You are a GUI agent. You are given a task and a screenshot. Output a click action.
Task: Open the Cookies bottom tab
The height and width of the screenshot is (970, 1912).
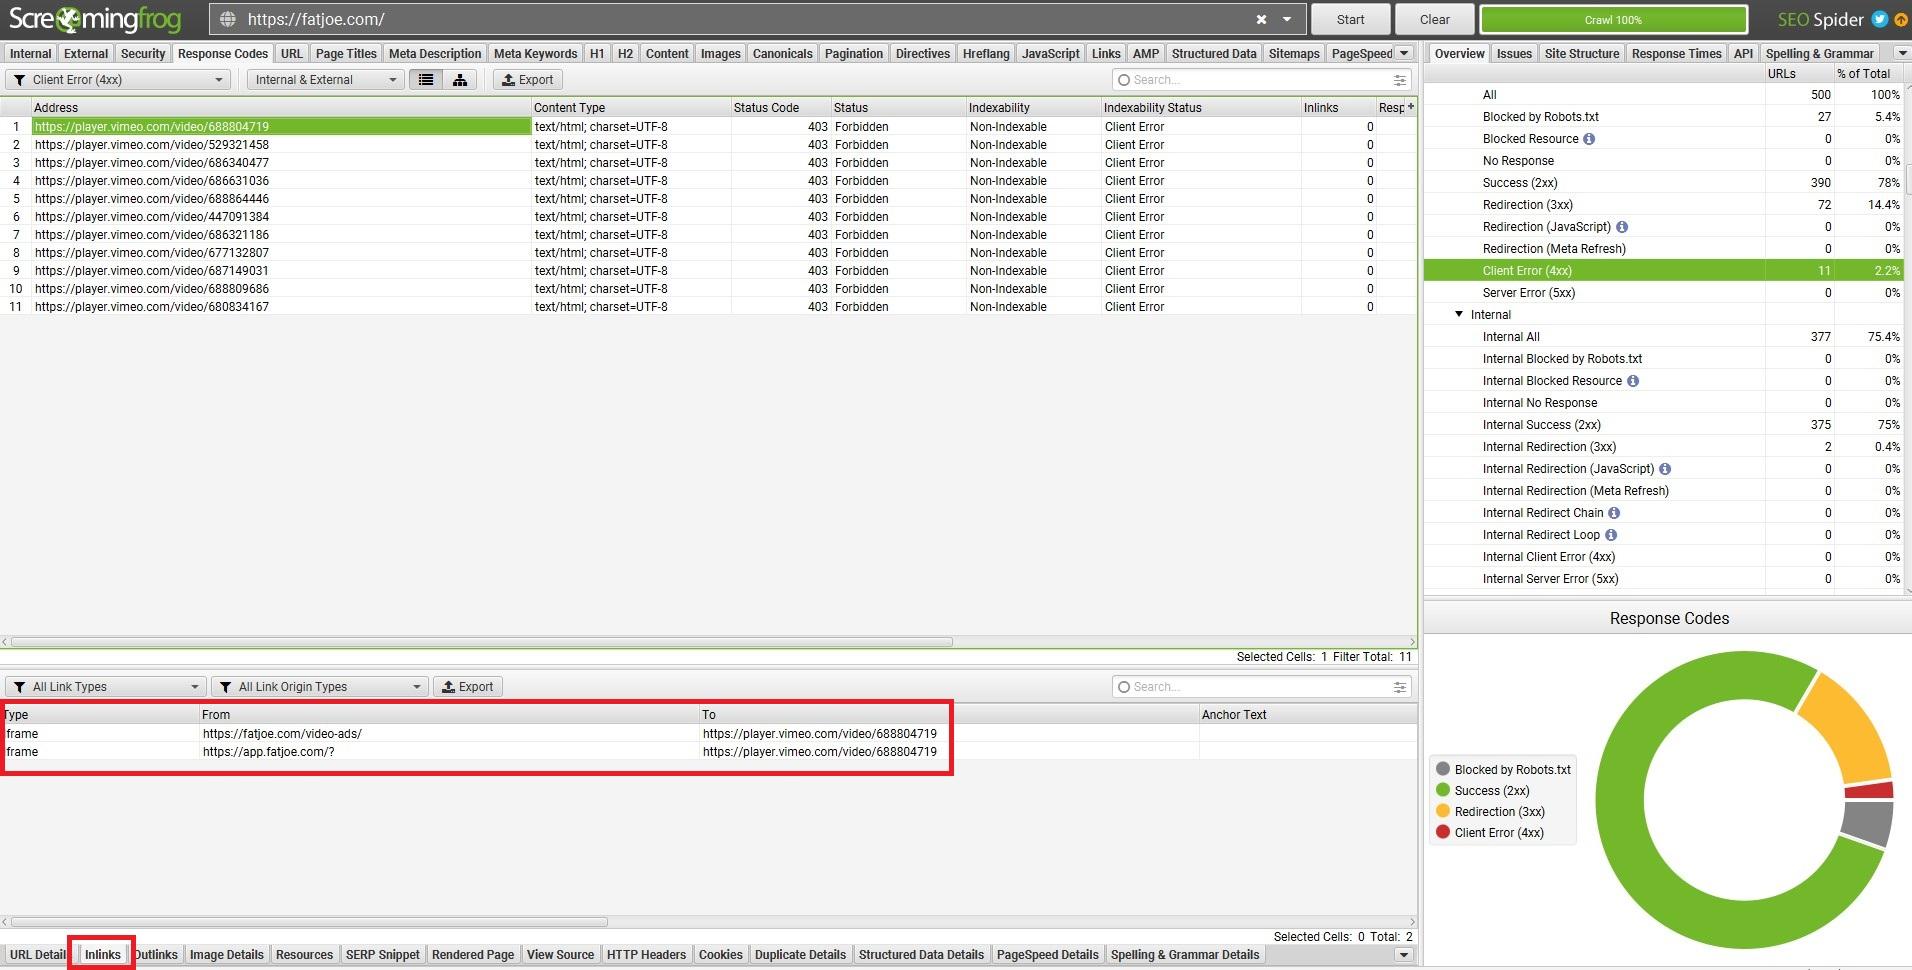click(720, 954)
